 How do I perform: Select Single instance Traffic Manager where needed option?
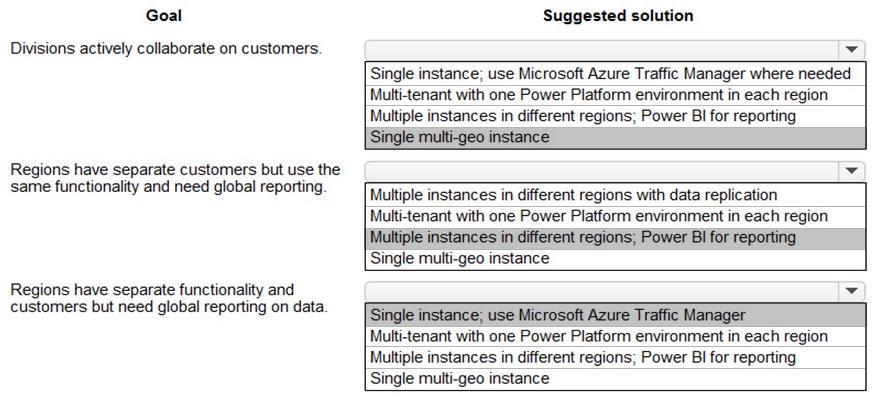(x=610, y=74)
